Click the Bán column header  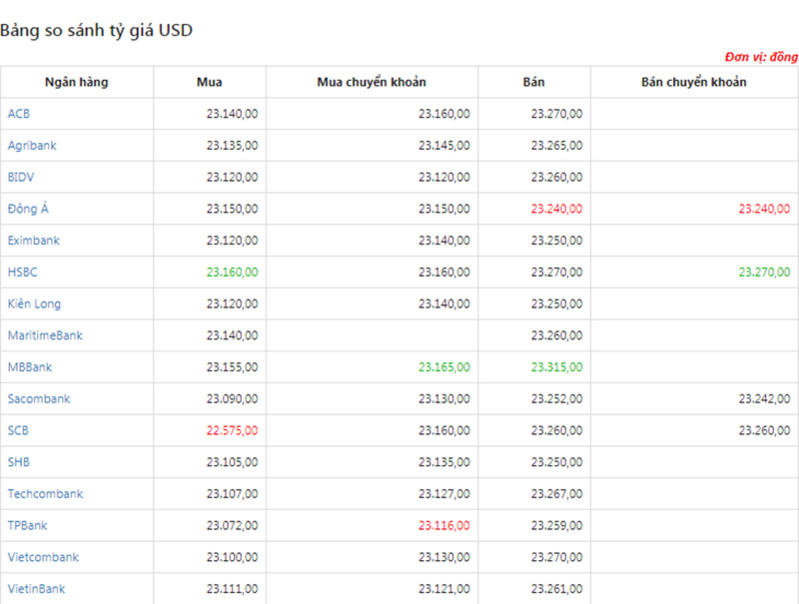point(534,82)
